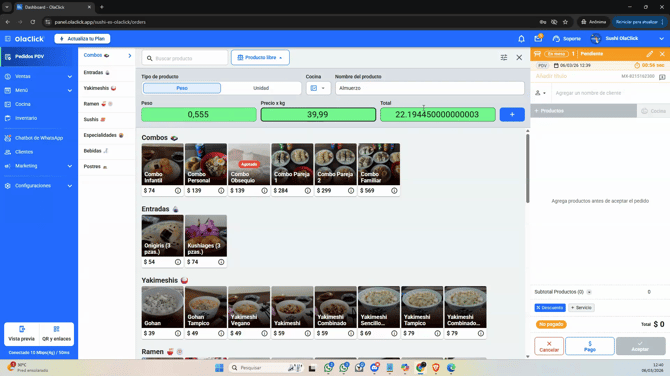
Task: Open the Soporte headset help
Action: pos(567,39)
